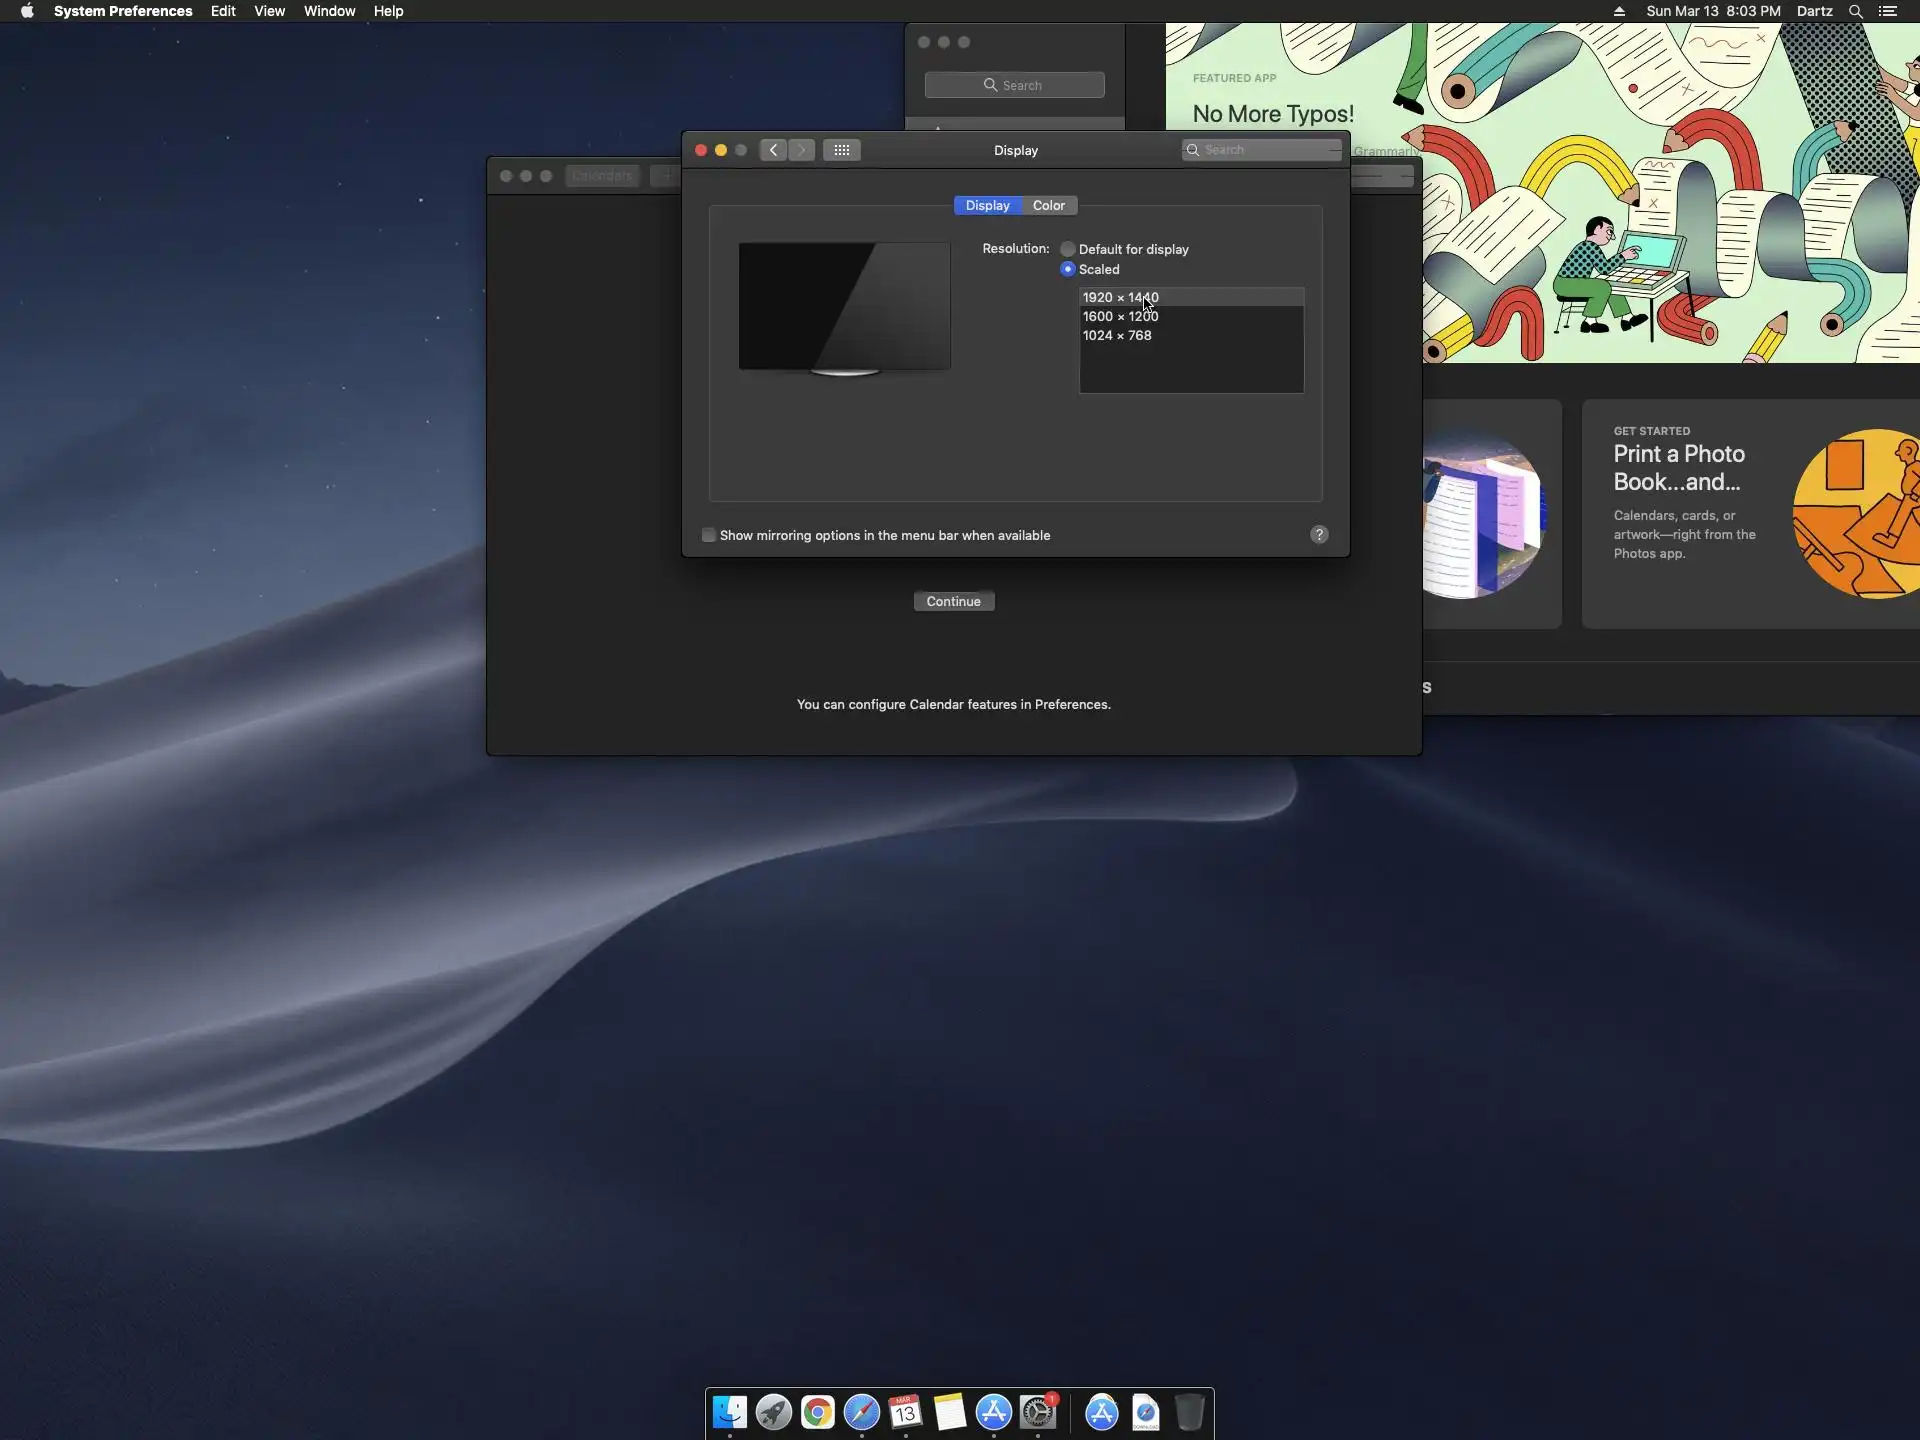The height and width of the screenshot is (1440, 1920).
Task: Open Launchpad from the Dock
Action: coord(773,1412)
